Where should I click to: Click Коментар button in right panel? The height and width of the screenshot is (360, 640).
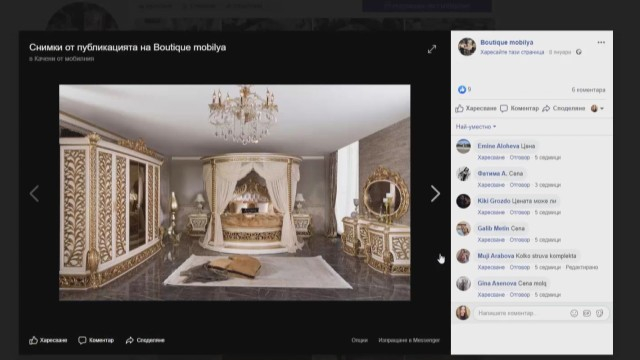[x=520, y=108]
